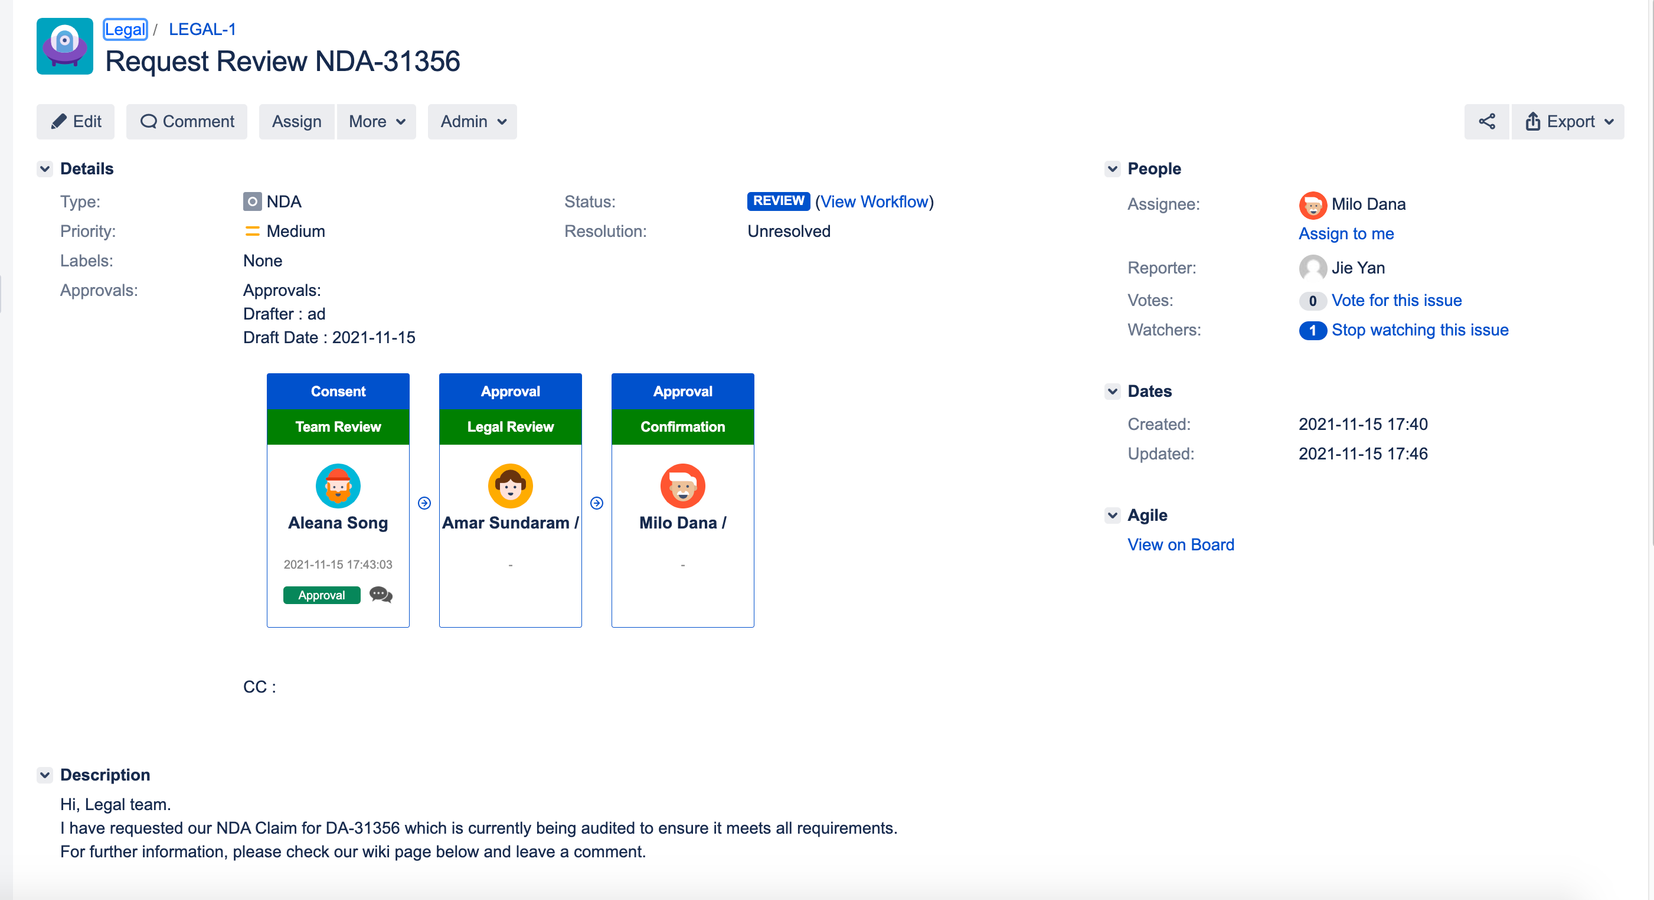
Task: Click the updated date 2021-11-15 17:46
Action: click(1363, 454)
